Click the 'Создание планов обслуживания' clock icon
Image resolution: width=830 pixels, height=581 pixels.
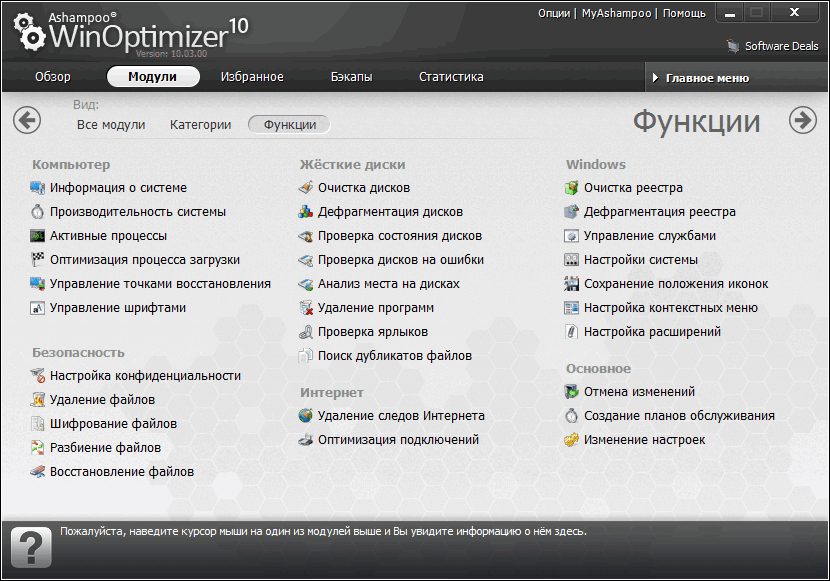pyautogui.click(x=572, y=416)
